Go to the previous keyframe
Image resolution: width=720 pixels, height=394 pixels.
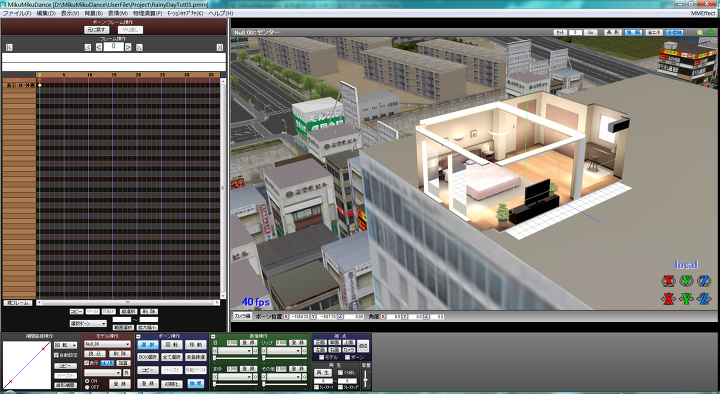coord(88,47)
